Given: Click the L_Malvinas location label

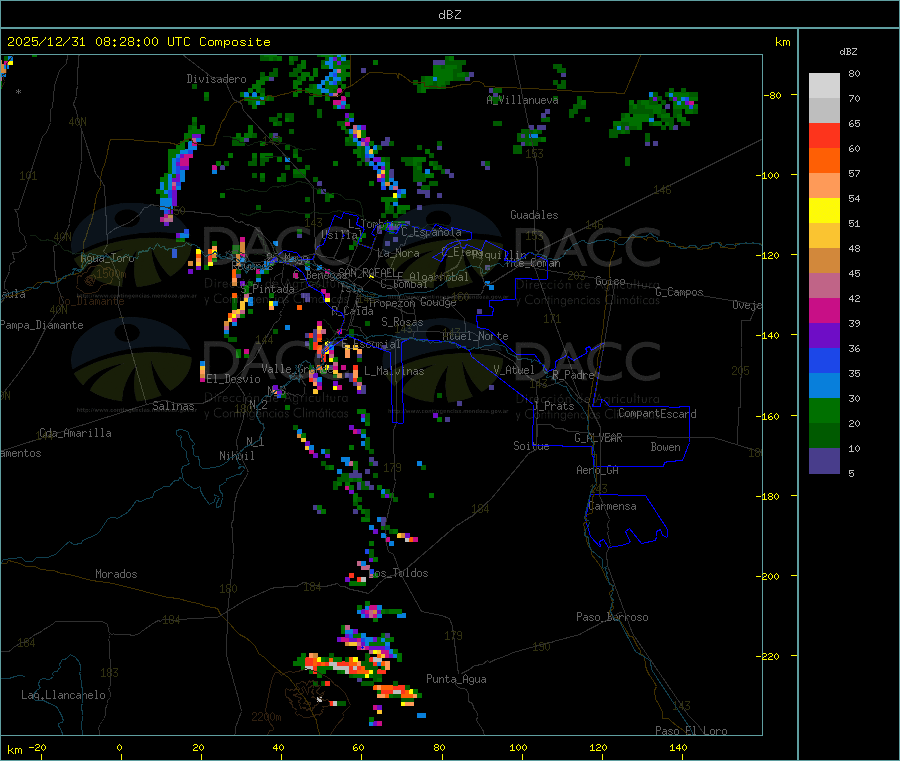Looking at the screenshot, I should tap(394, 371).
